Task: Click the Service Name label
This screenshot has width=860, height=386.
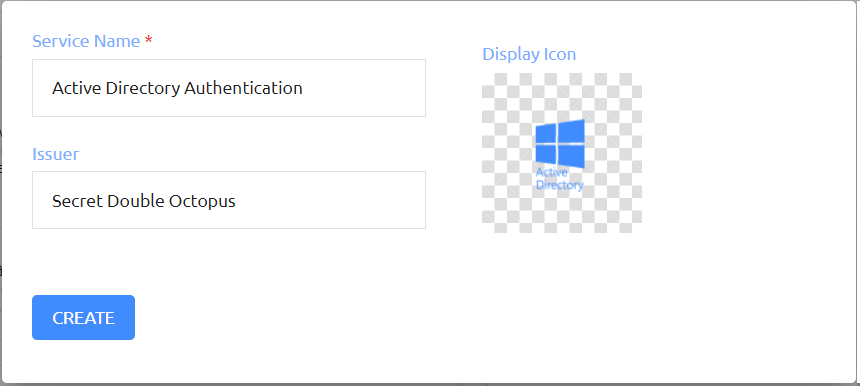Action: coord(86,41)
